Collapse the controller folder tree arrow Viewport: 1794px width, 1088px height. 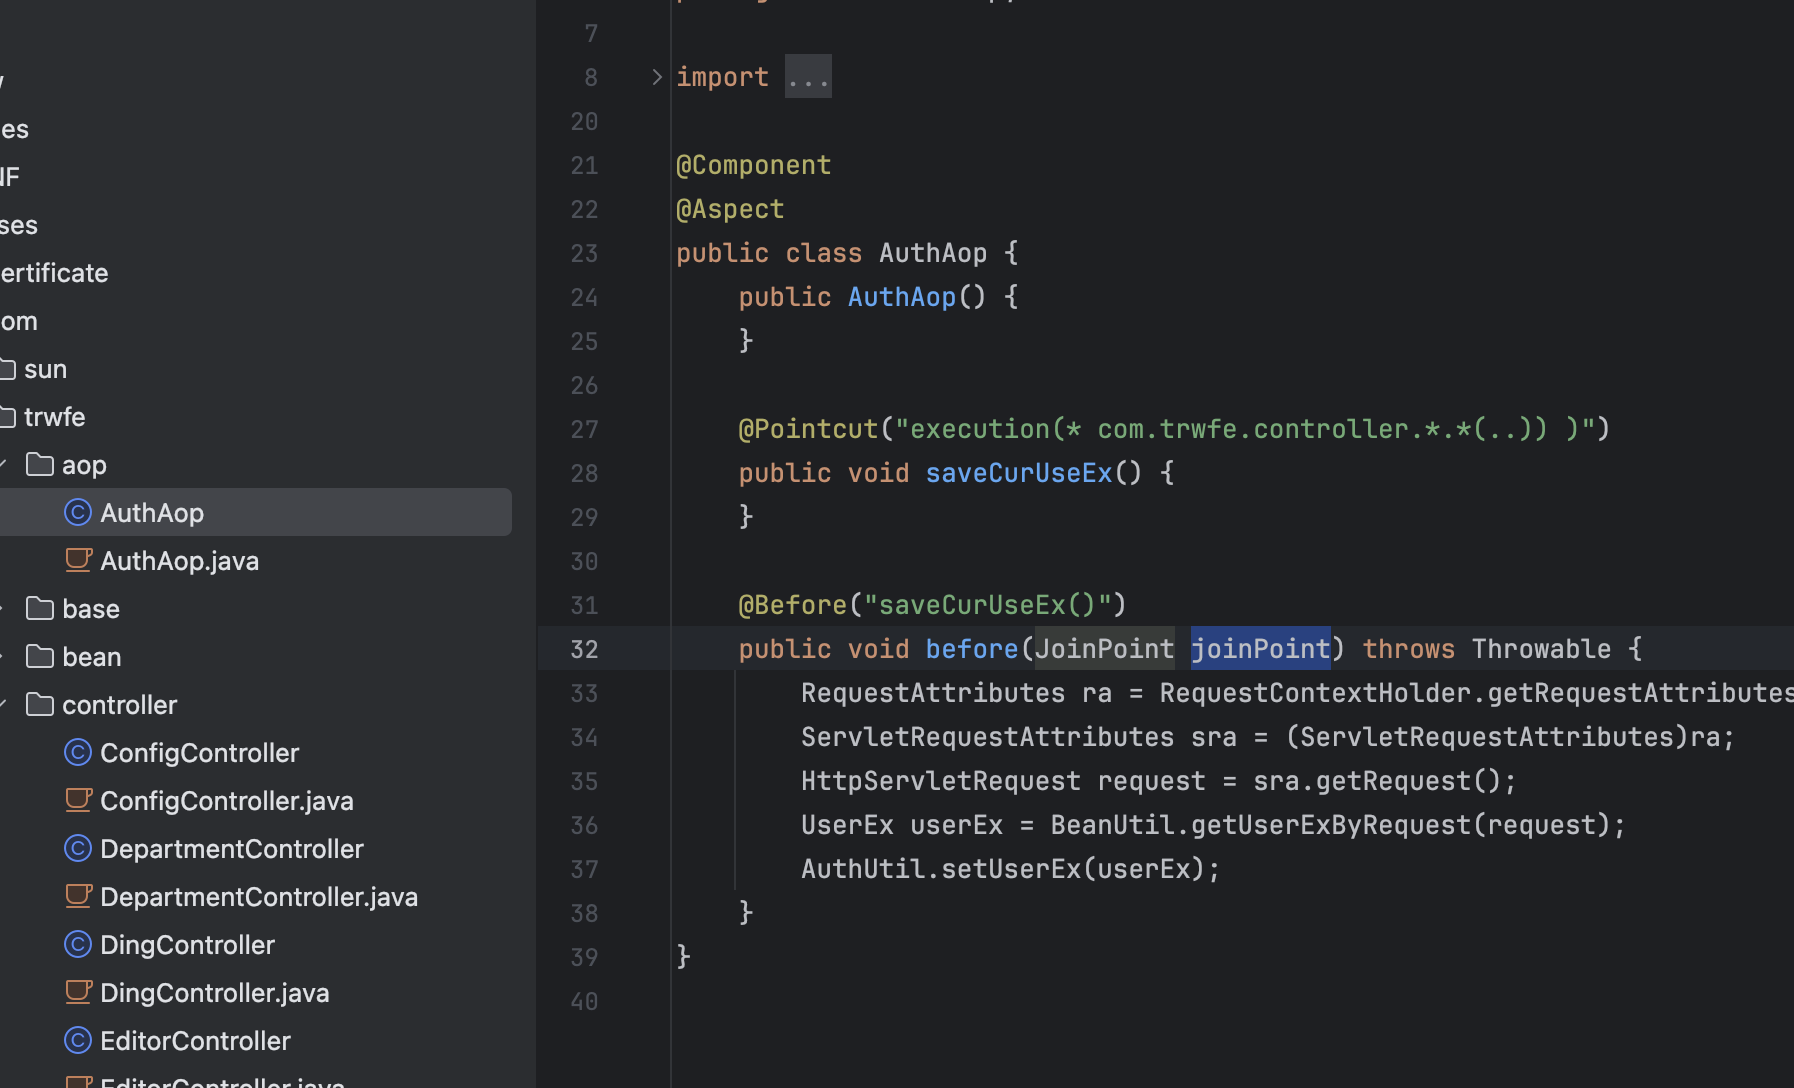pyautogui.click(x=4, y=705)
